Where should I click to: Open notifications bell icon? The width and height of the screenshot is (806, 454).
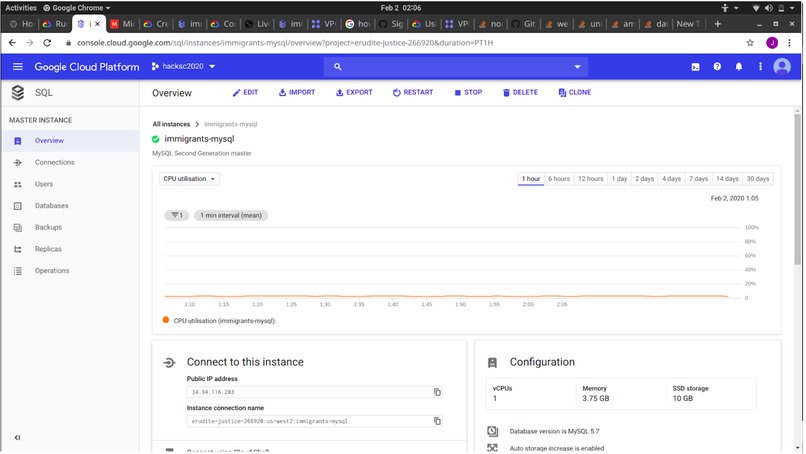point(740,67)
